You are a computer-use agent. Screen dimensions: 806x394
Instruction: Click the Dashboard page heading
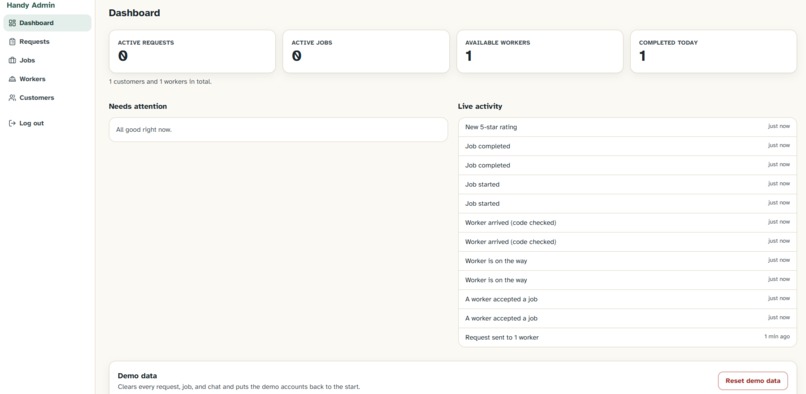click(134, 13)
